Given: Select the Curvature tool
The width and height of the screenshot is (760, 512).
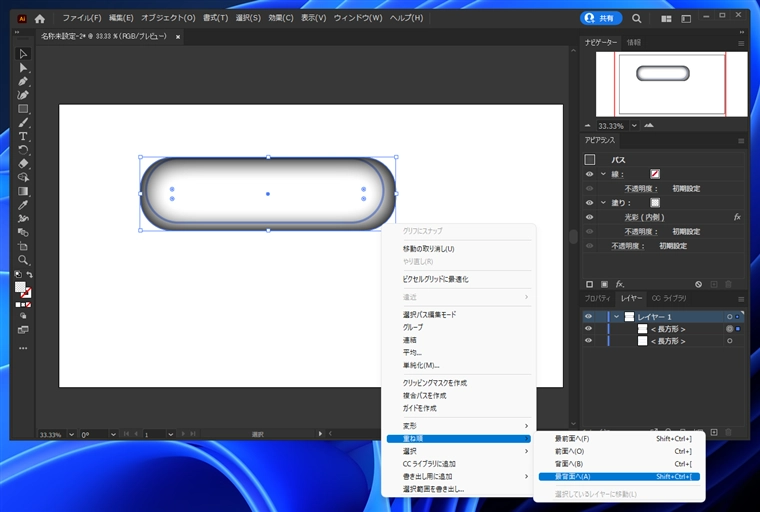Looking at the screenshot, I should [x=23, y=95].
